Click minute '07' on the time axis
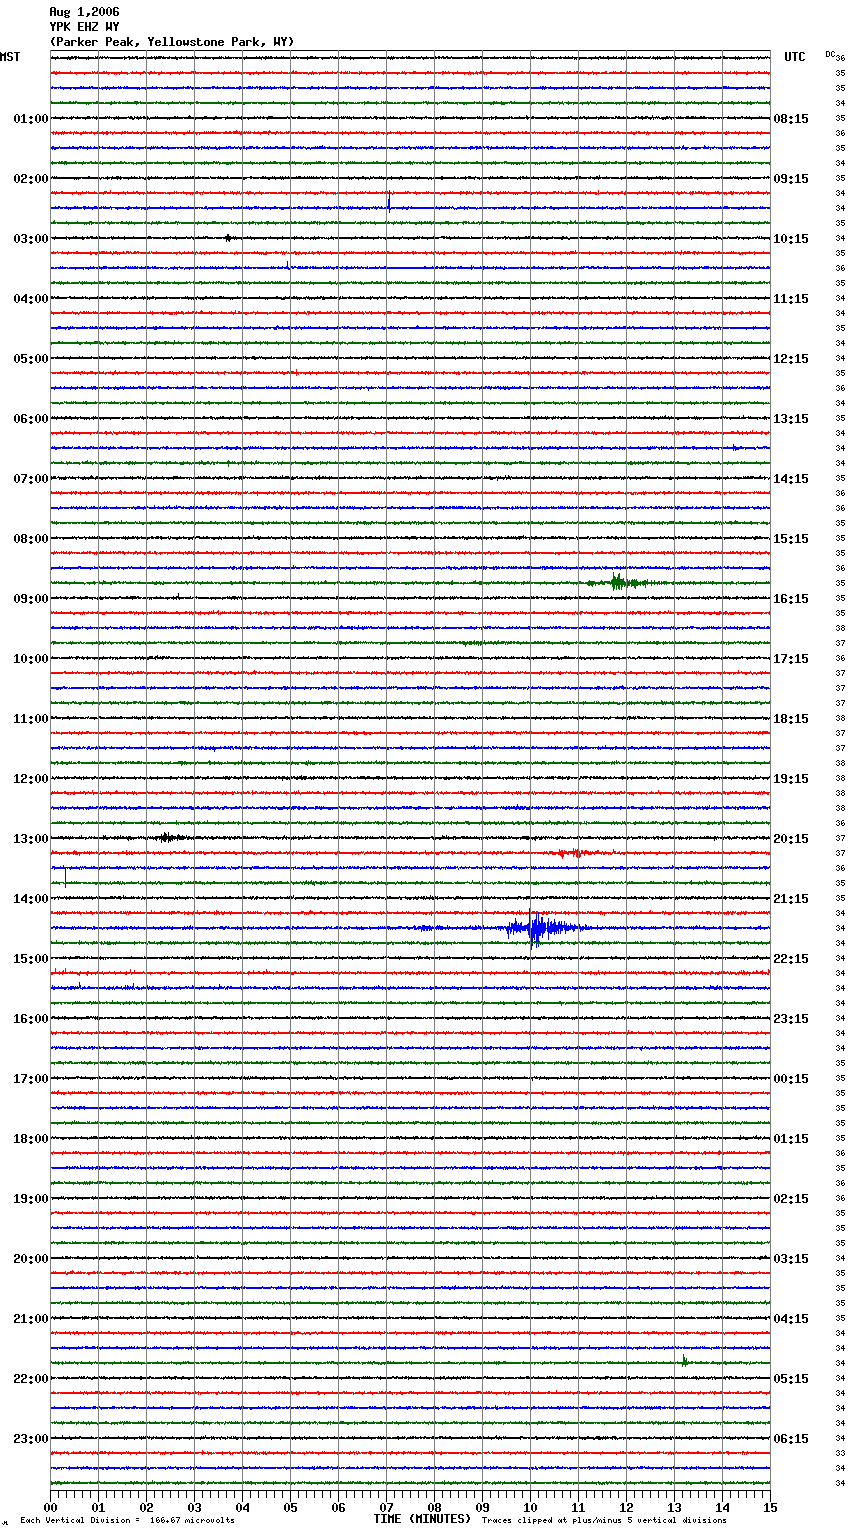Screen dimensions: 850x1534 click(386, 1508)
